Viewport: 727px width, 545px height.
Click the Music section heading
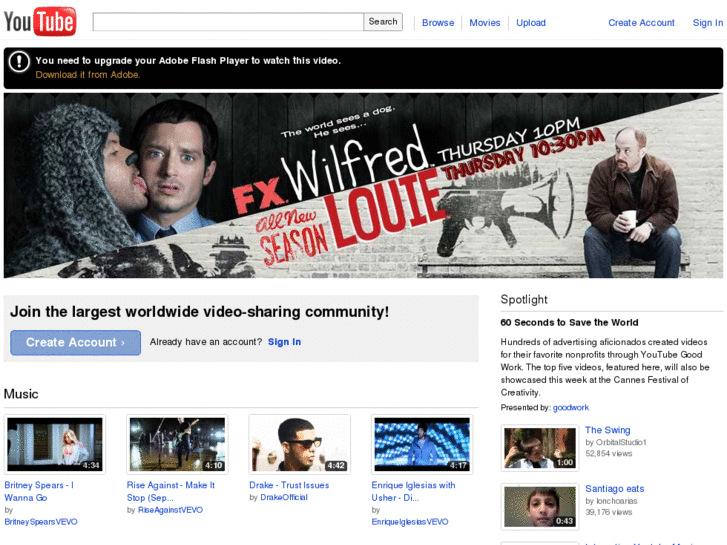pos(21,394)
